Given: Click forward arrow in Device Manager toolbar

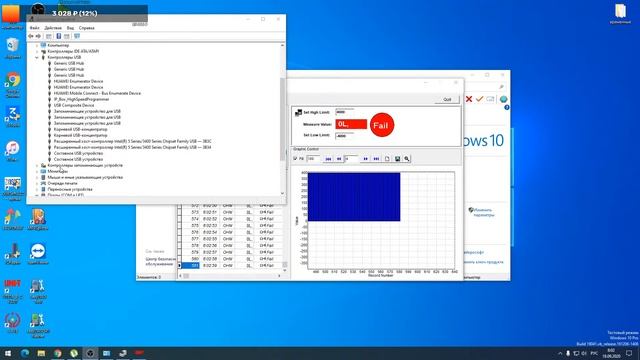Looking at the screenshot, I should click(38, 36).
